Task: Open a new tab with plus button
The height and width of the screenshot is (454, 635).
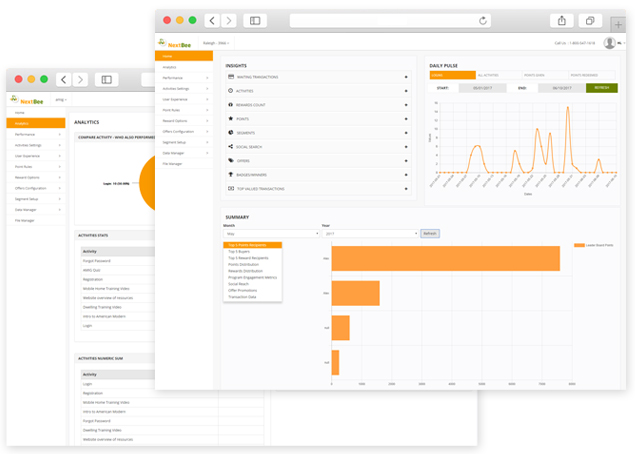Action: click(618, 25)
